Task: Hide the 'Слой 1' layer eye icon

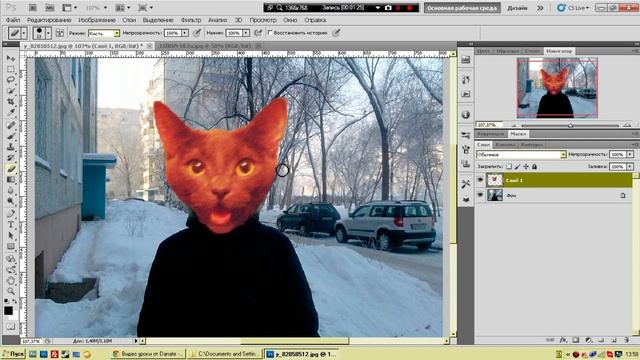Action: coord(480,180)
